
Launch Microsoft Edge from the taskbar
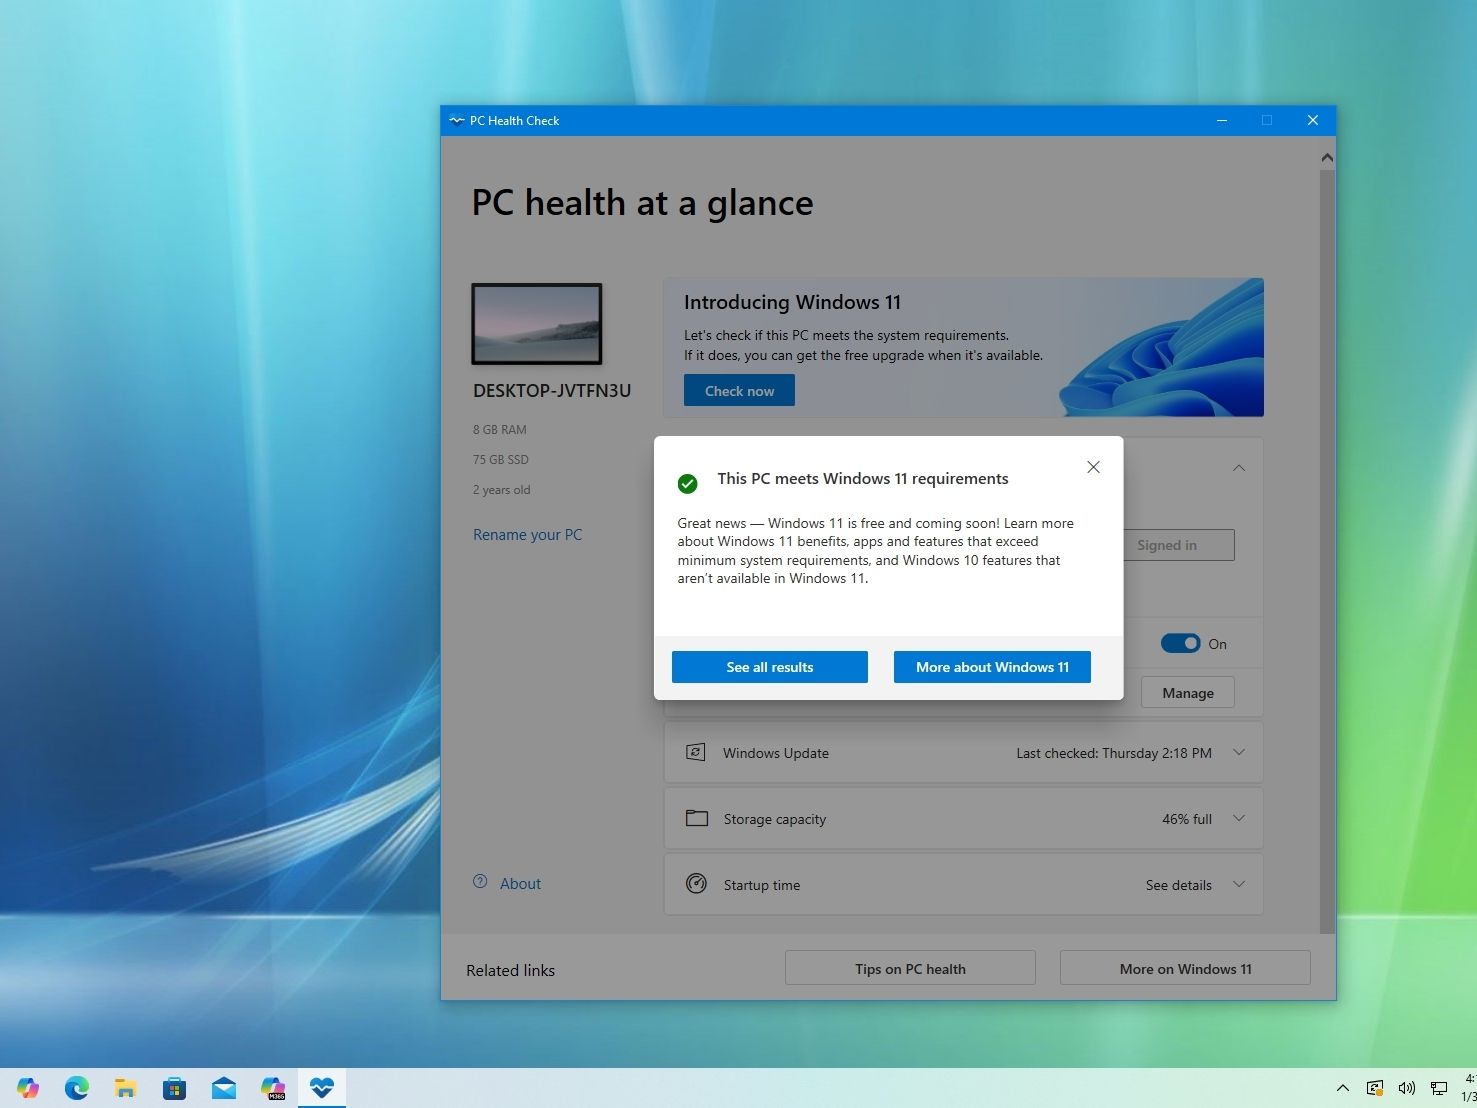coord(77,1087)
